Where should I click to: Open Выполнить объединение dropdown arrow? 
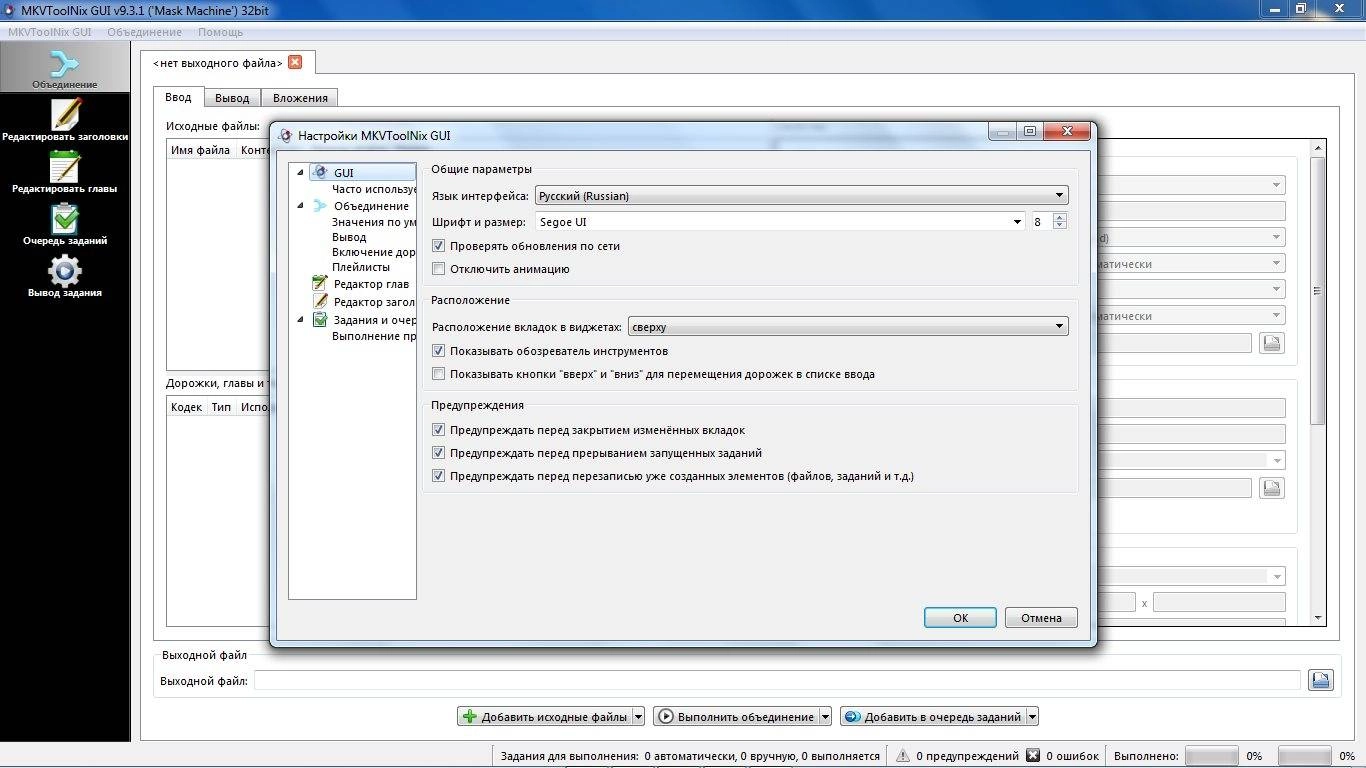[825, 716]
